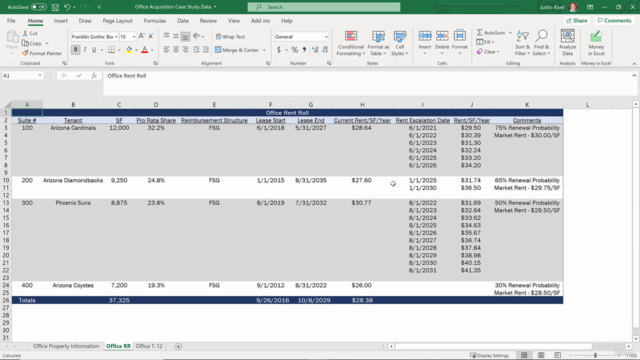Image resolution: width=640 pixels, height=360 pixels.
Task: Open Conditional Formatting
Action: [351, 43]
